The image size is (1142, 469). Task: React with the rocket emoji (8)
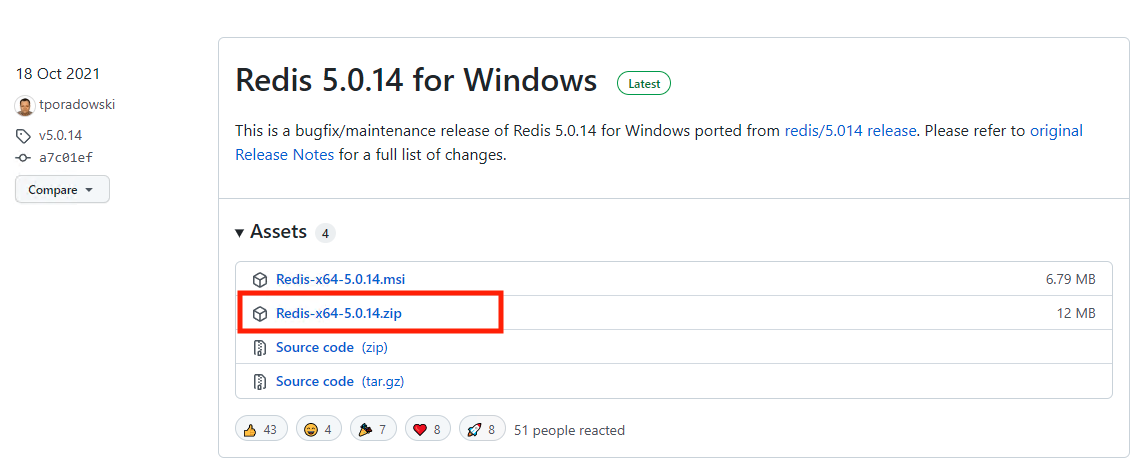pyautogui.click(x=481, y=430)
